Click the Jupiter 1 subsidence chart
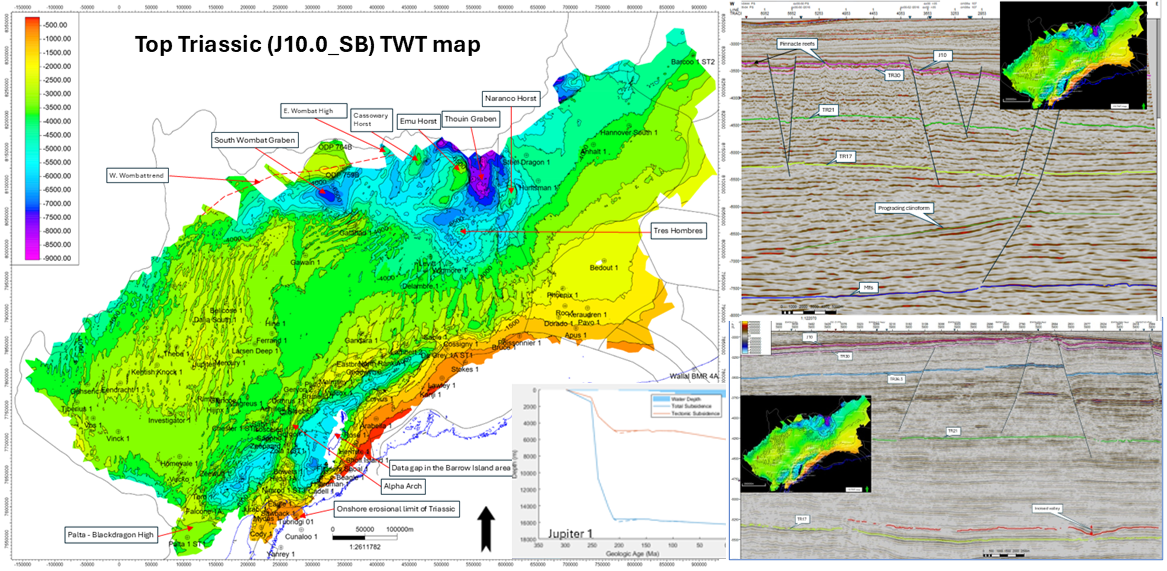1167x571 pixels. point(620,462)
